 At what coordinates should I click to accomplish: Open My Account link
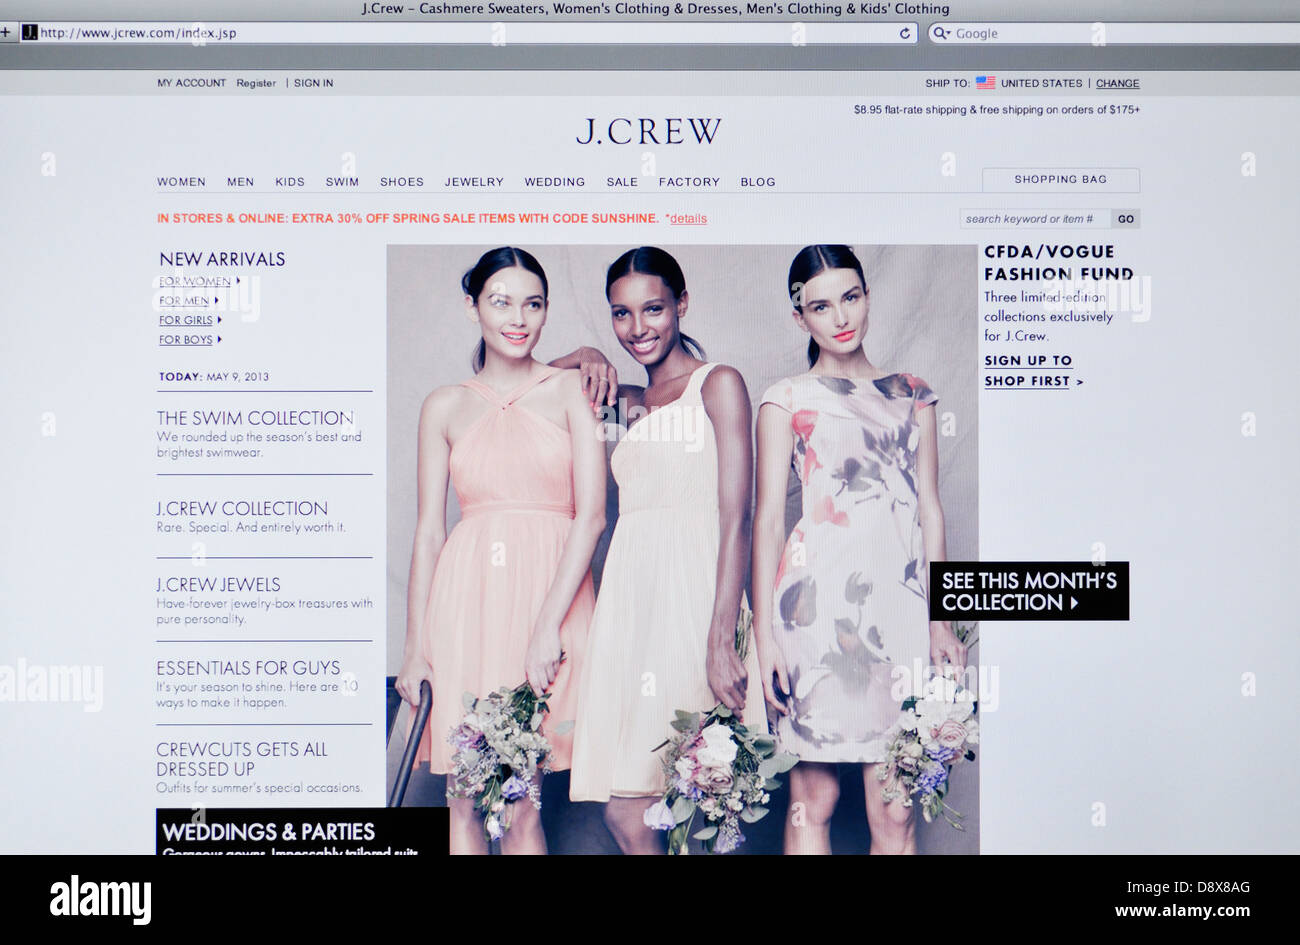coord(191,83)
